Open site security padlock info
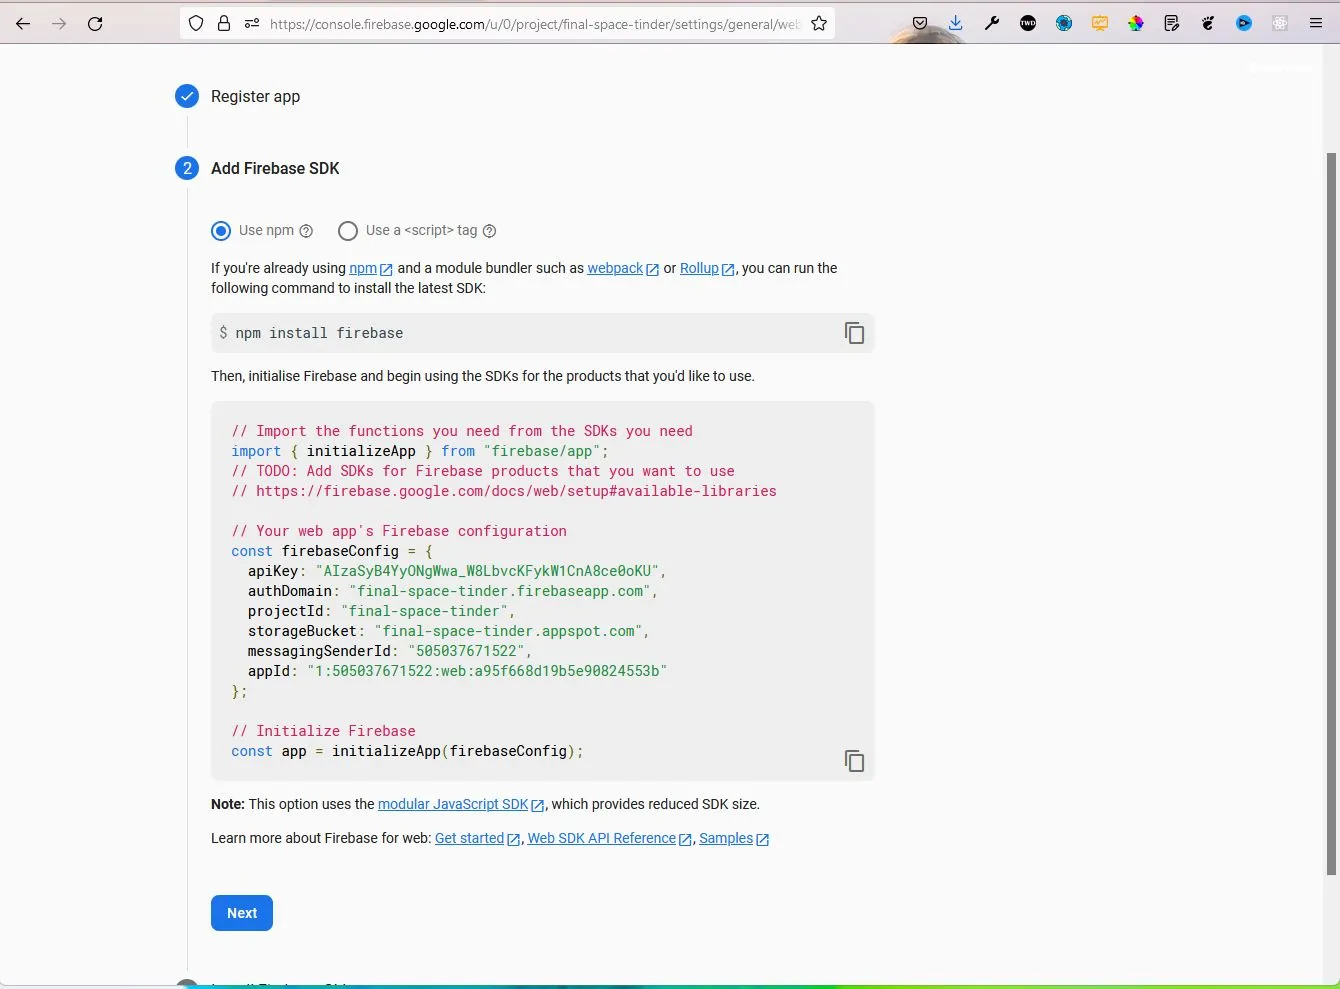This screenshot has width=1340, height=989. tap(224, 23)
